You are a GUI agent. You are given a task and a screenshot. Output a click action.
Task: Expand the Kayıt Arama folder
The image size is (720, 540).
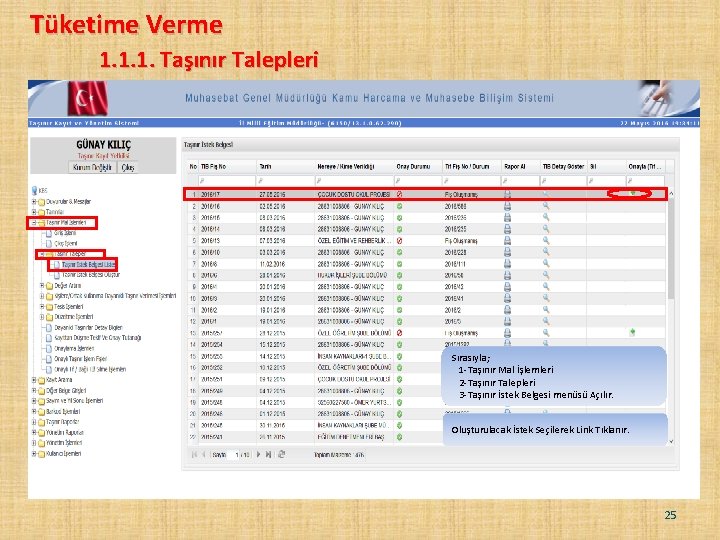coord(34,380)
